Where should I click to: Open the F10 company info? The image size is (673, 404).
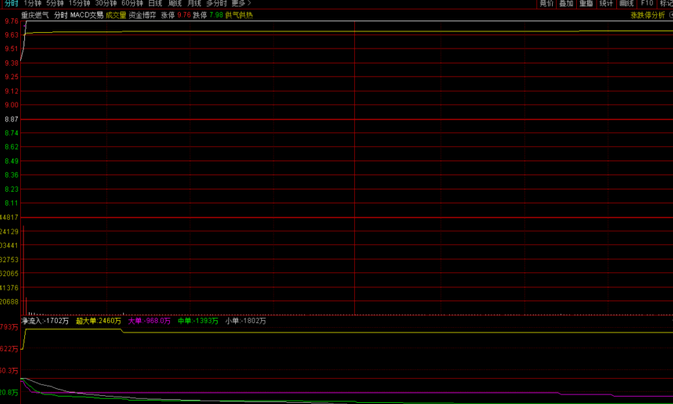point(646,4)
